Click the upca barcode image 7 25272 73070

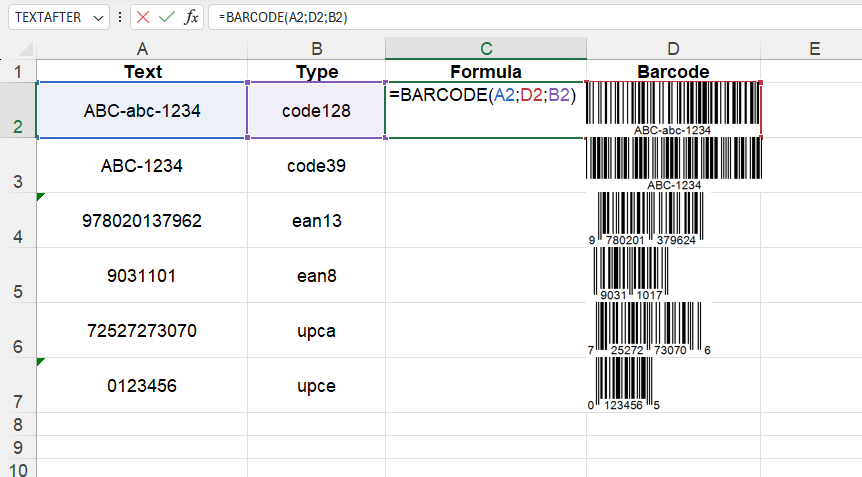(x=649, y=329)
